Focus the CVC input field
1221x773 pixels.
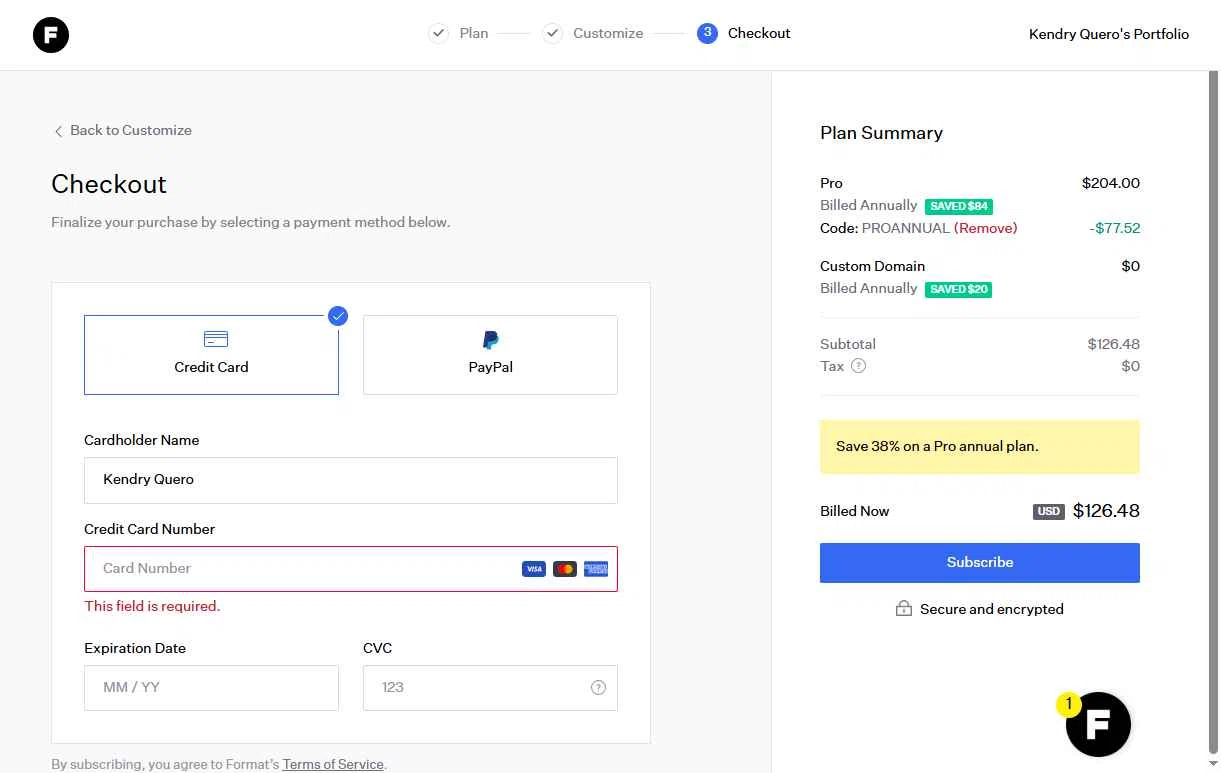(490, 688)
